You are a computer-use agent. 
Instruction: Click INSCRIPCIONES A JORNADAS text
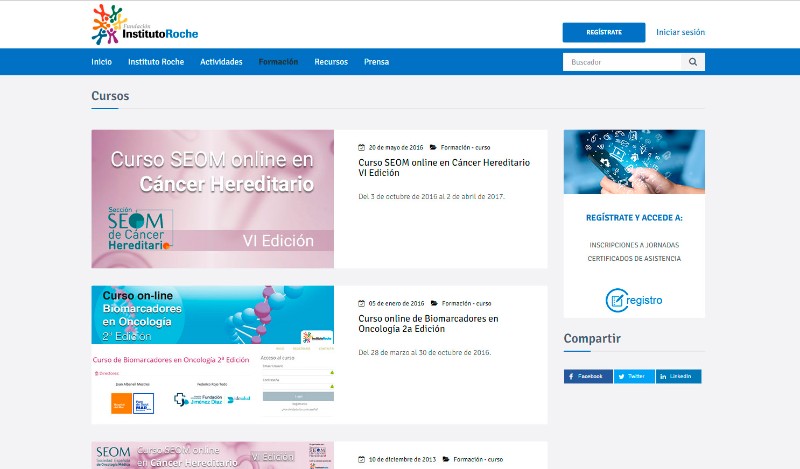pos(634,245)
